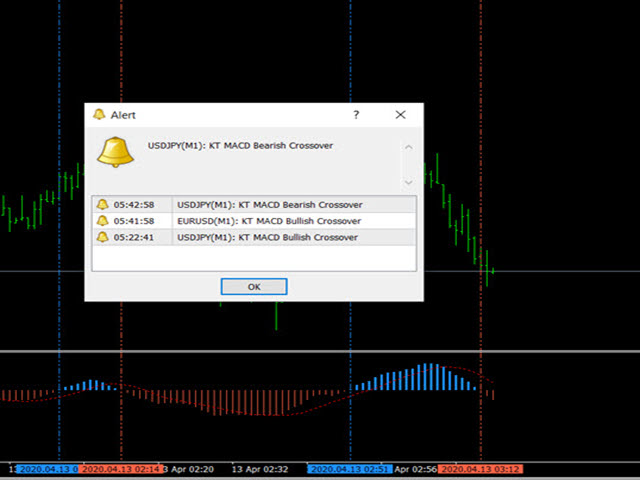Click the bell icon beside the 05:42:58 alert
640x480 pixels.
click(x=102, y=204)
